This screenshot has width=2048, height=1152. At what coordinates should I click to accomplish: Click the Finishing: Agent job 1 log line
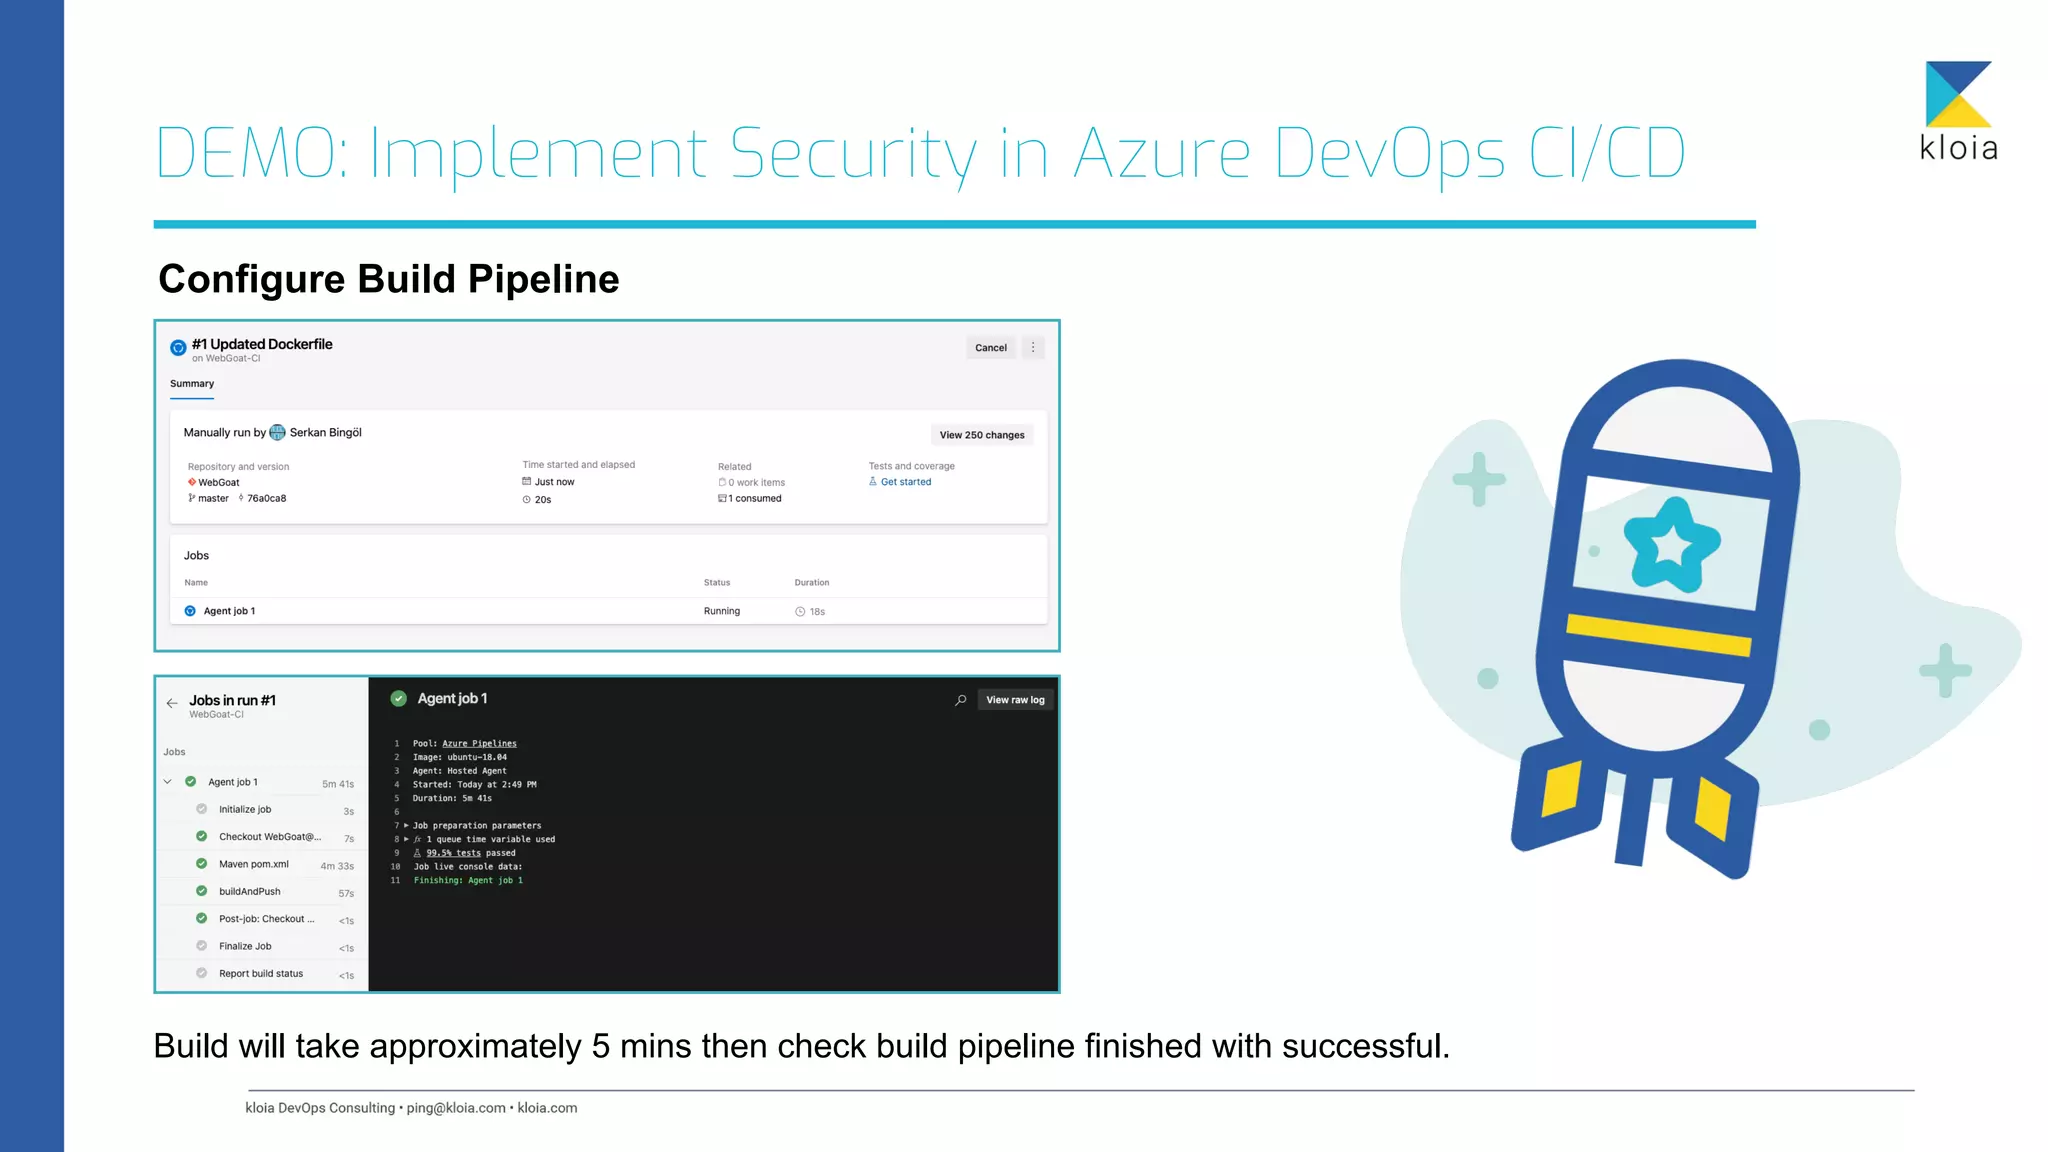[468, 881]
